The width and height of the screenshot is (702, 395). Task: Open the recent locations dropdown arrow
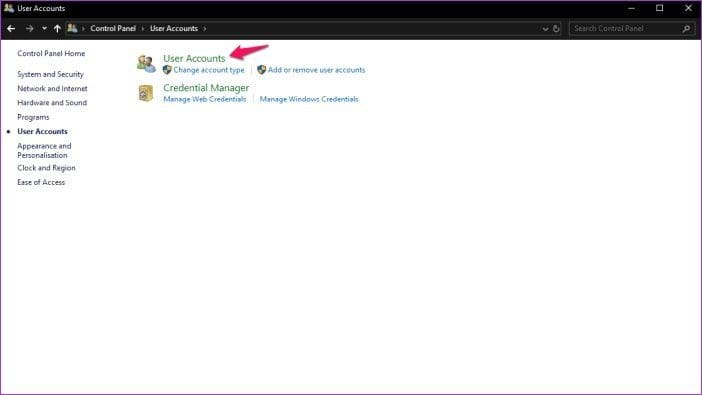[44, 29]
